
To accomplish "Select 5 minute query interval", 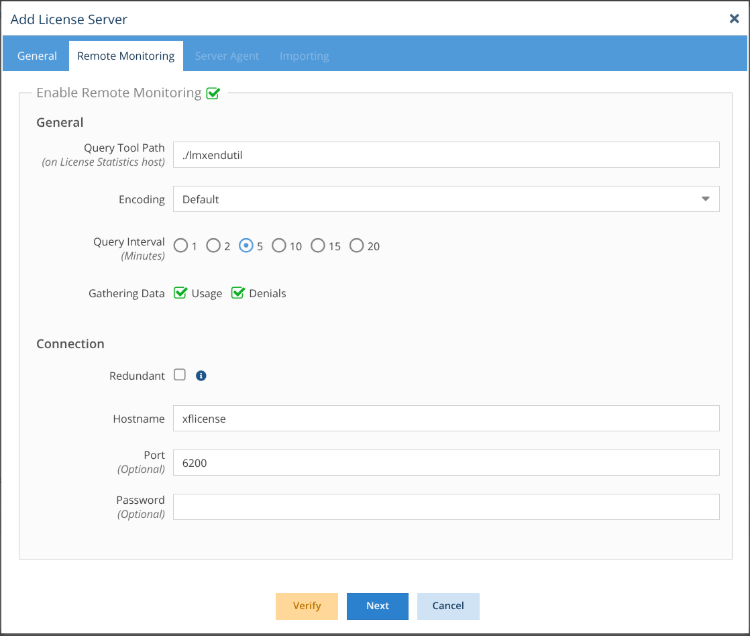I will [246, 246].
